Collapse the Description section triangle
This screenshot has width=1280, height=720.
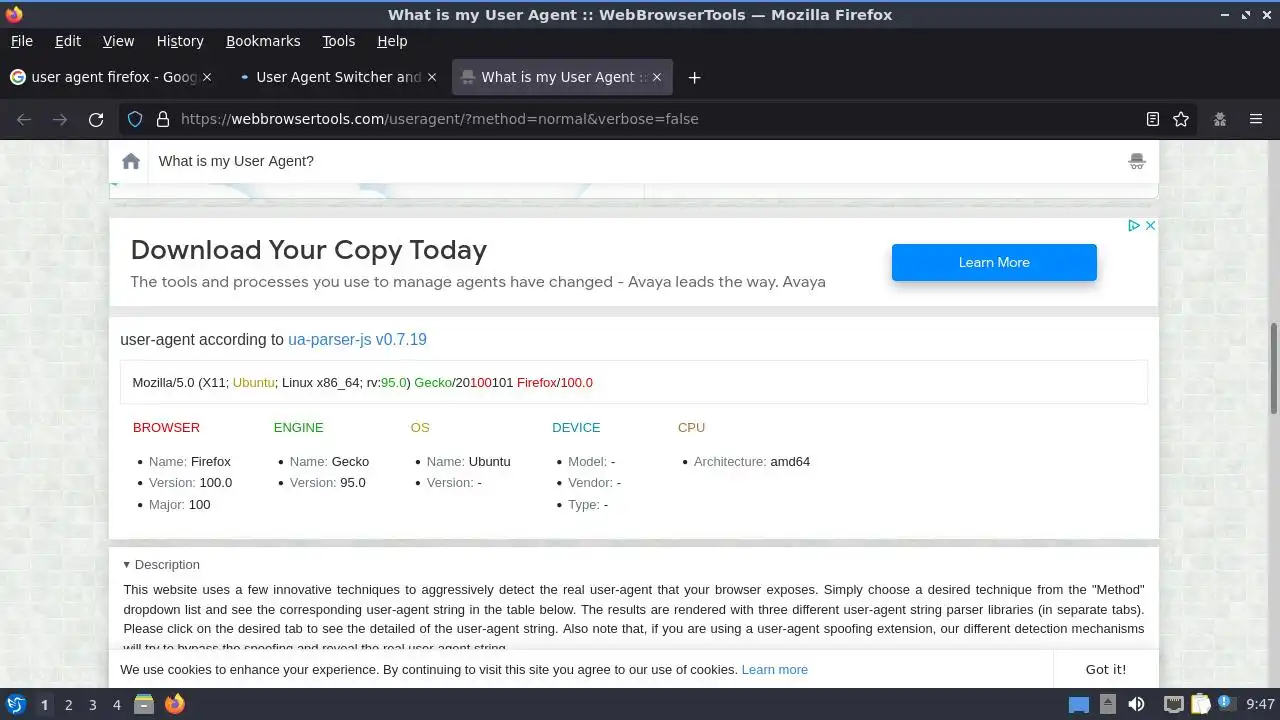pos(126,565)
